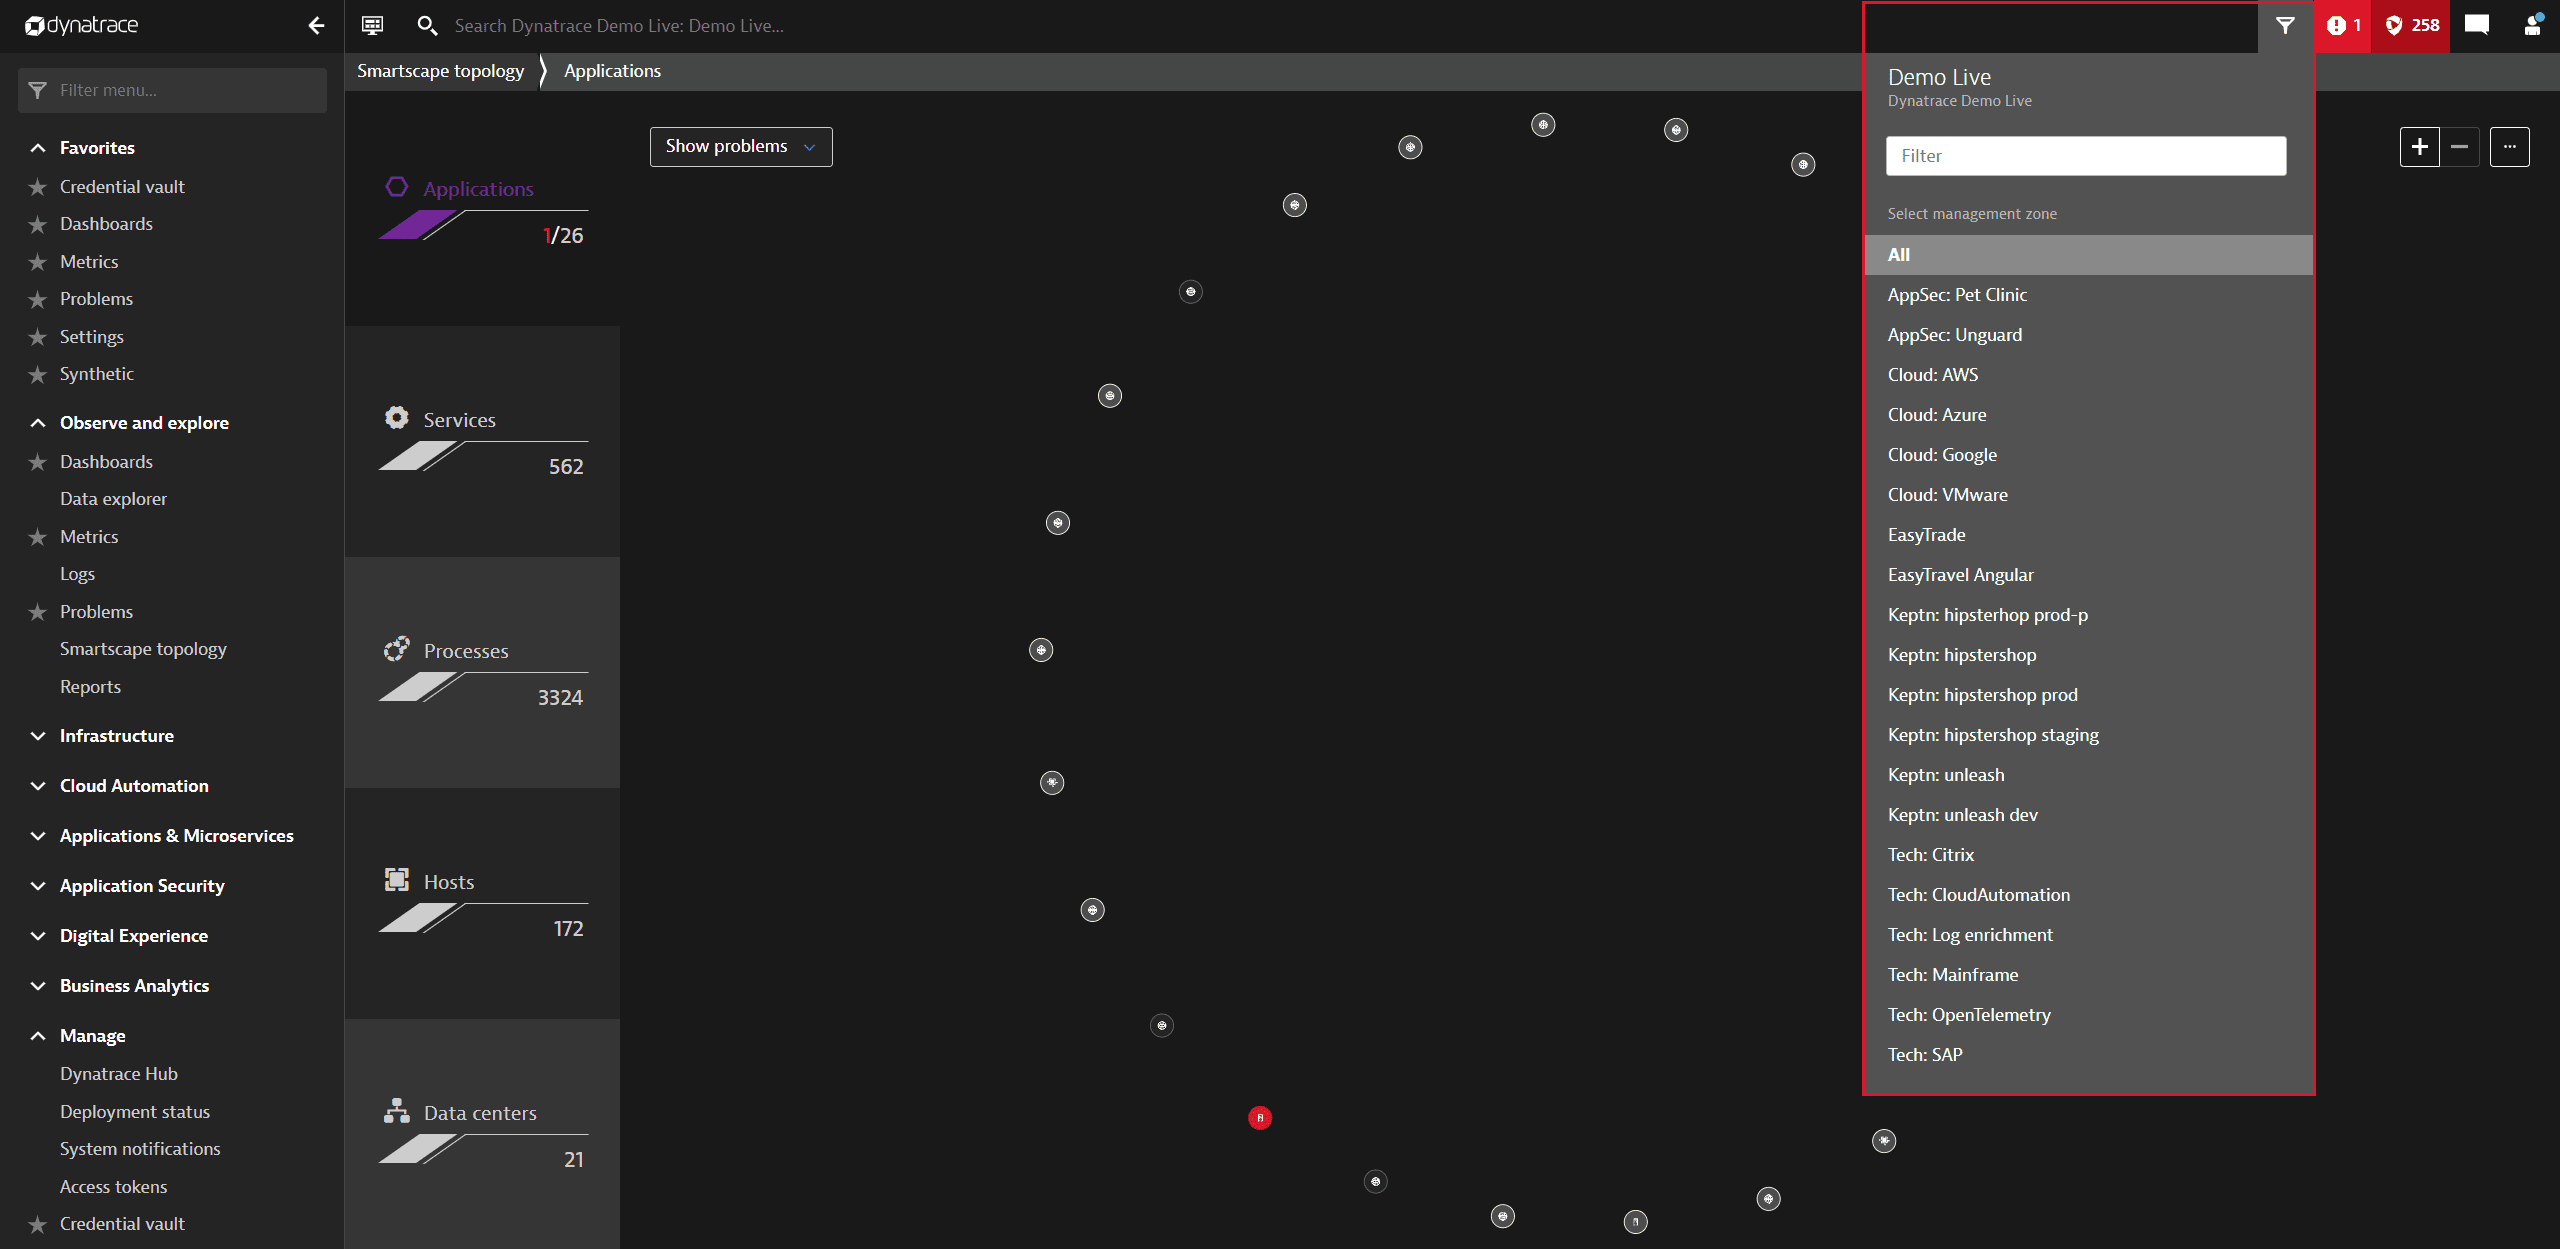Open the dashboard monitor icon in the top bar

[x=372, y=26]
